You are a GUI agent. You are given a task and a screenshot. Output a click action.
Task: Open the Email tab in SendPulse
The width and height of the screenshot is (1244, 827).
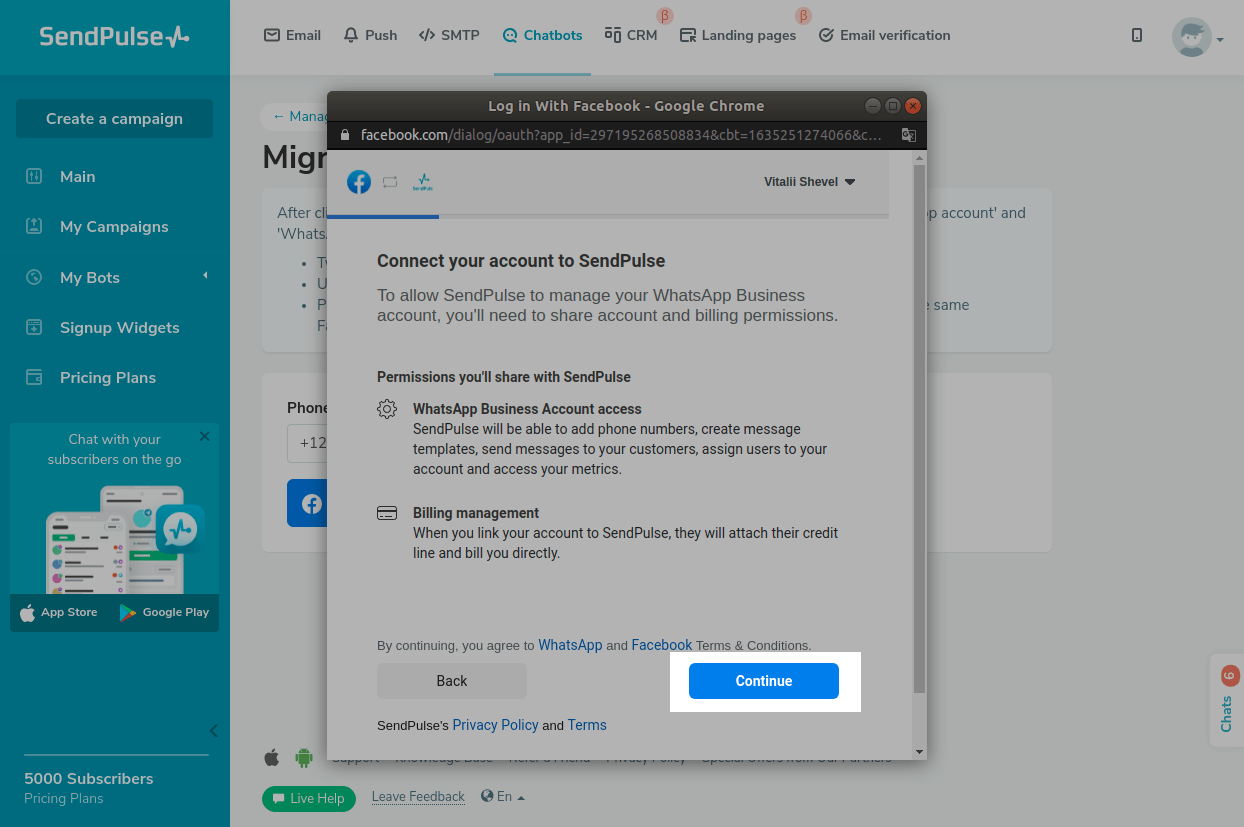[292, 35]
